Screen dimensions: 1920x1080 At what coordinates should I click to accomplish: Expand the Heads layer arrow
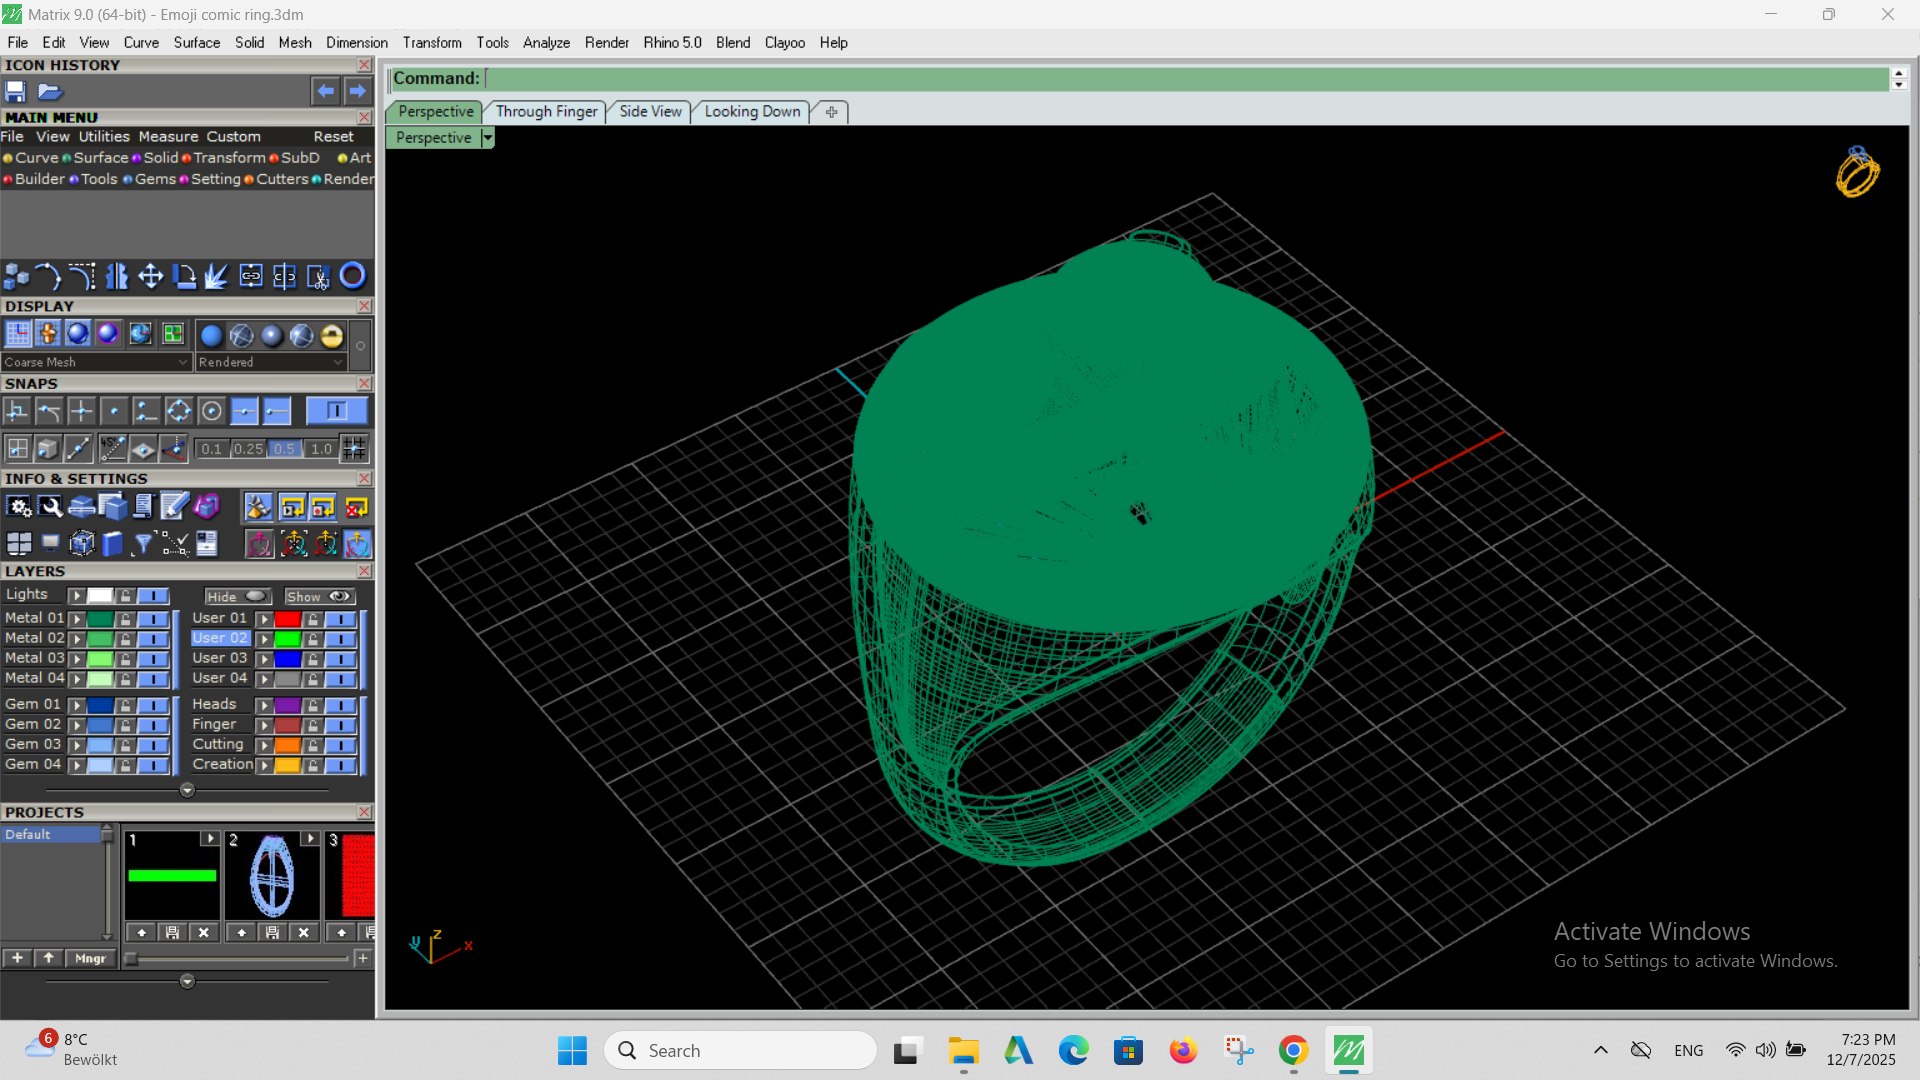264,705
